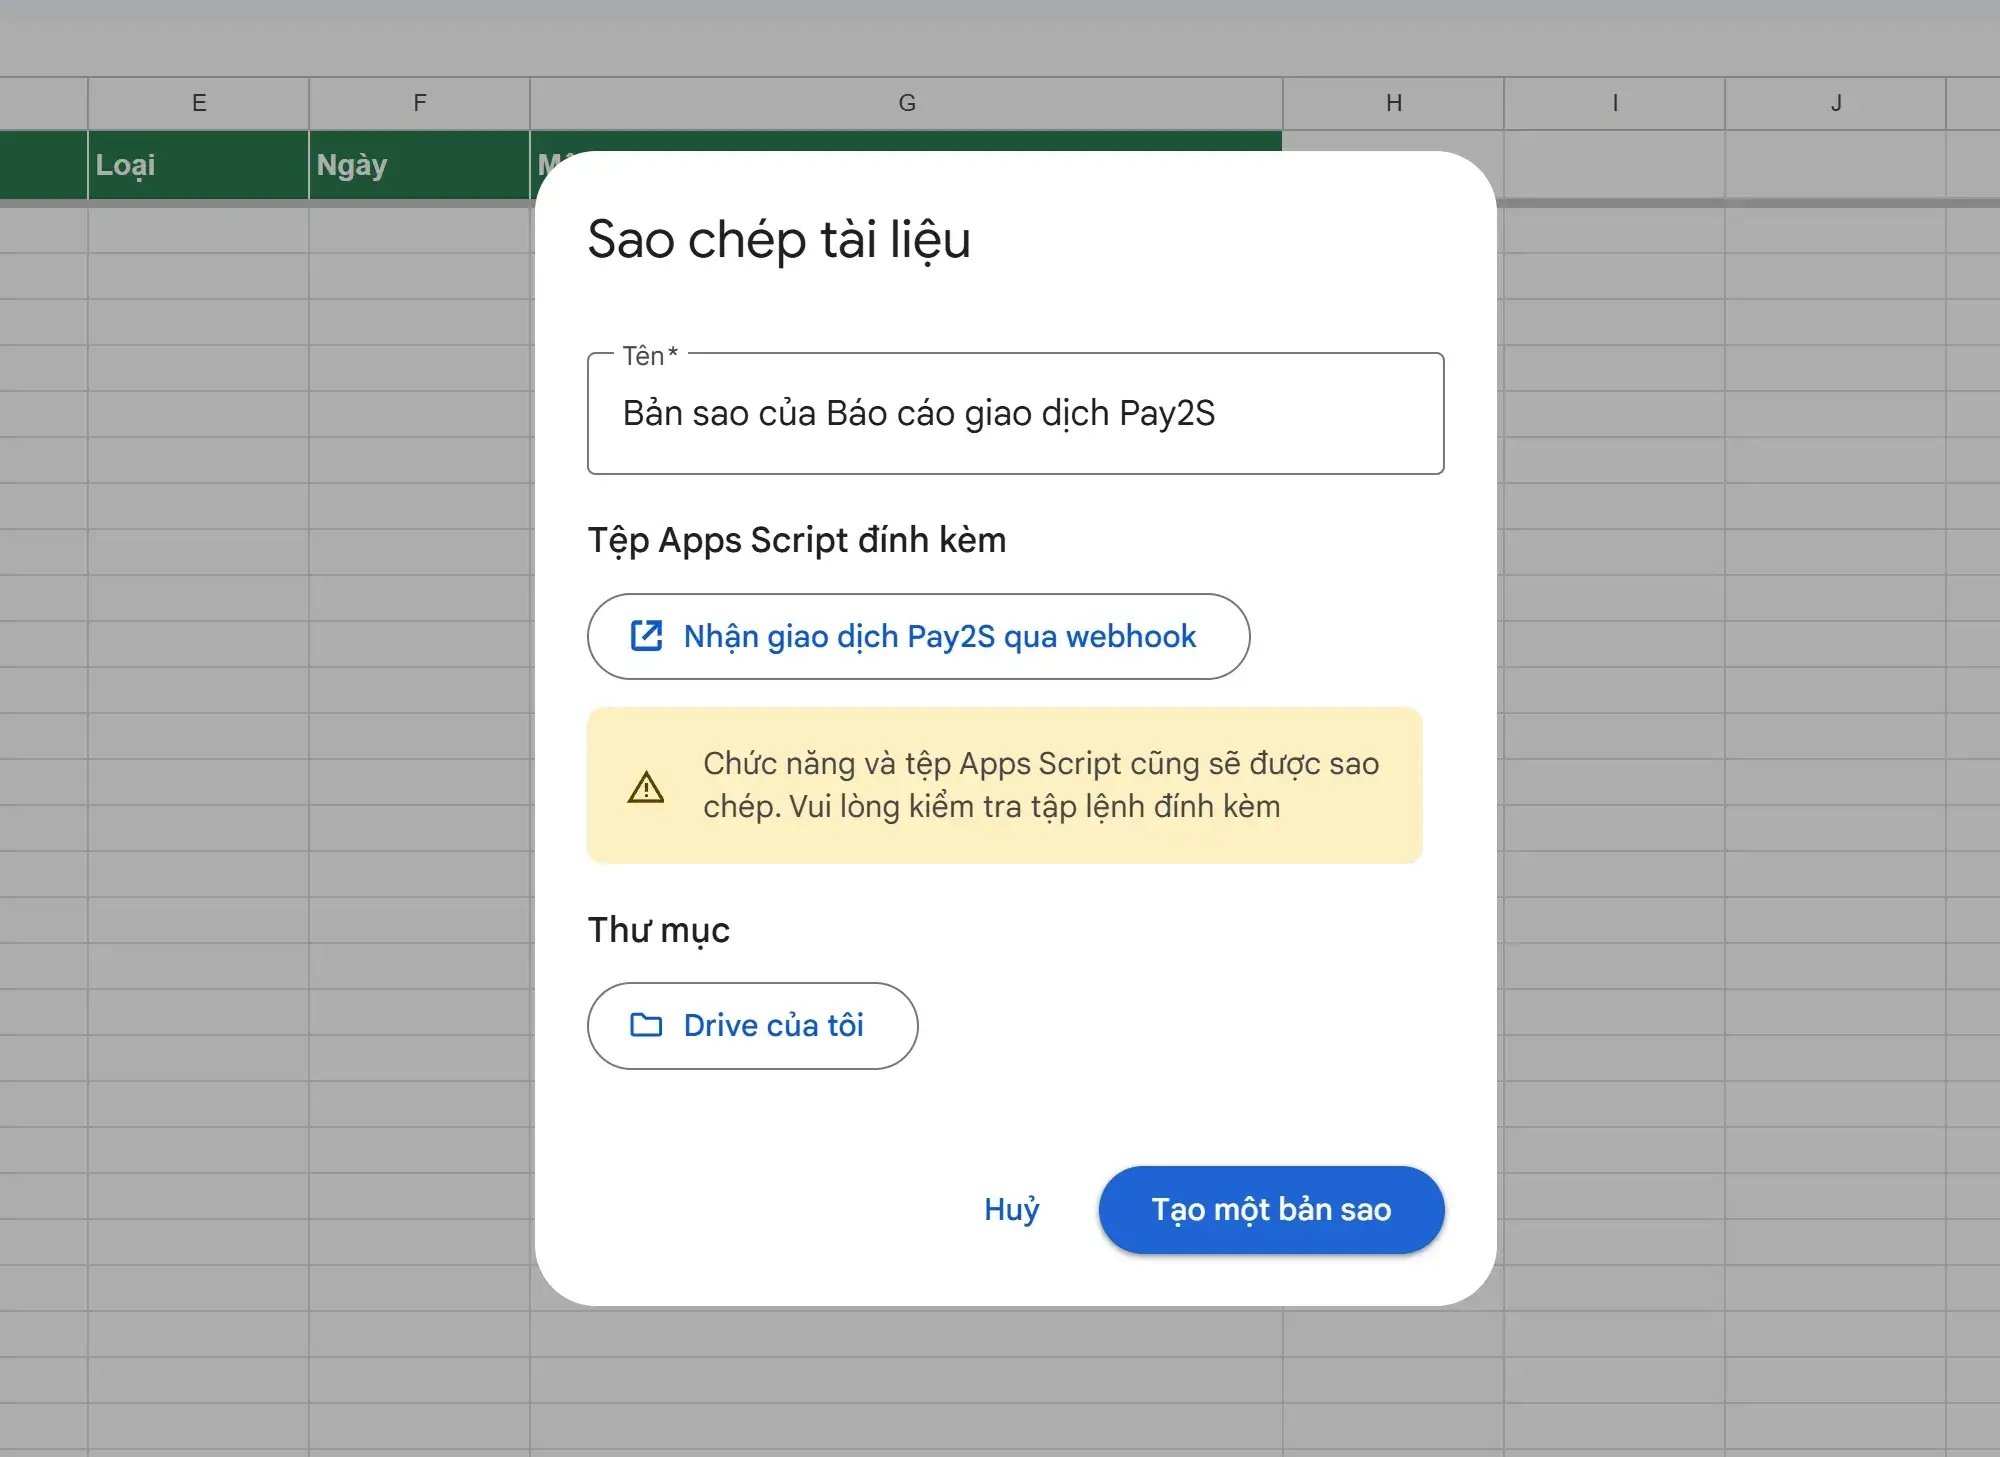Cancel copying with the Huỷ button
The image size is (2000, 1457).
pyautogui.click(x=1011, y=1209)
